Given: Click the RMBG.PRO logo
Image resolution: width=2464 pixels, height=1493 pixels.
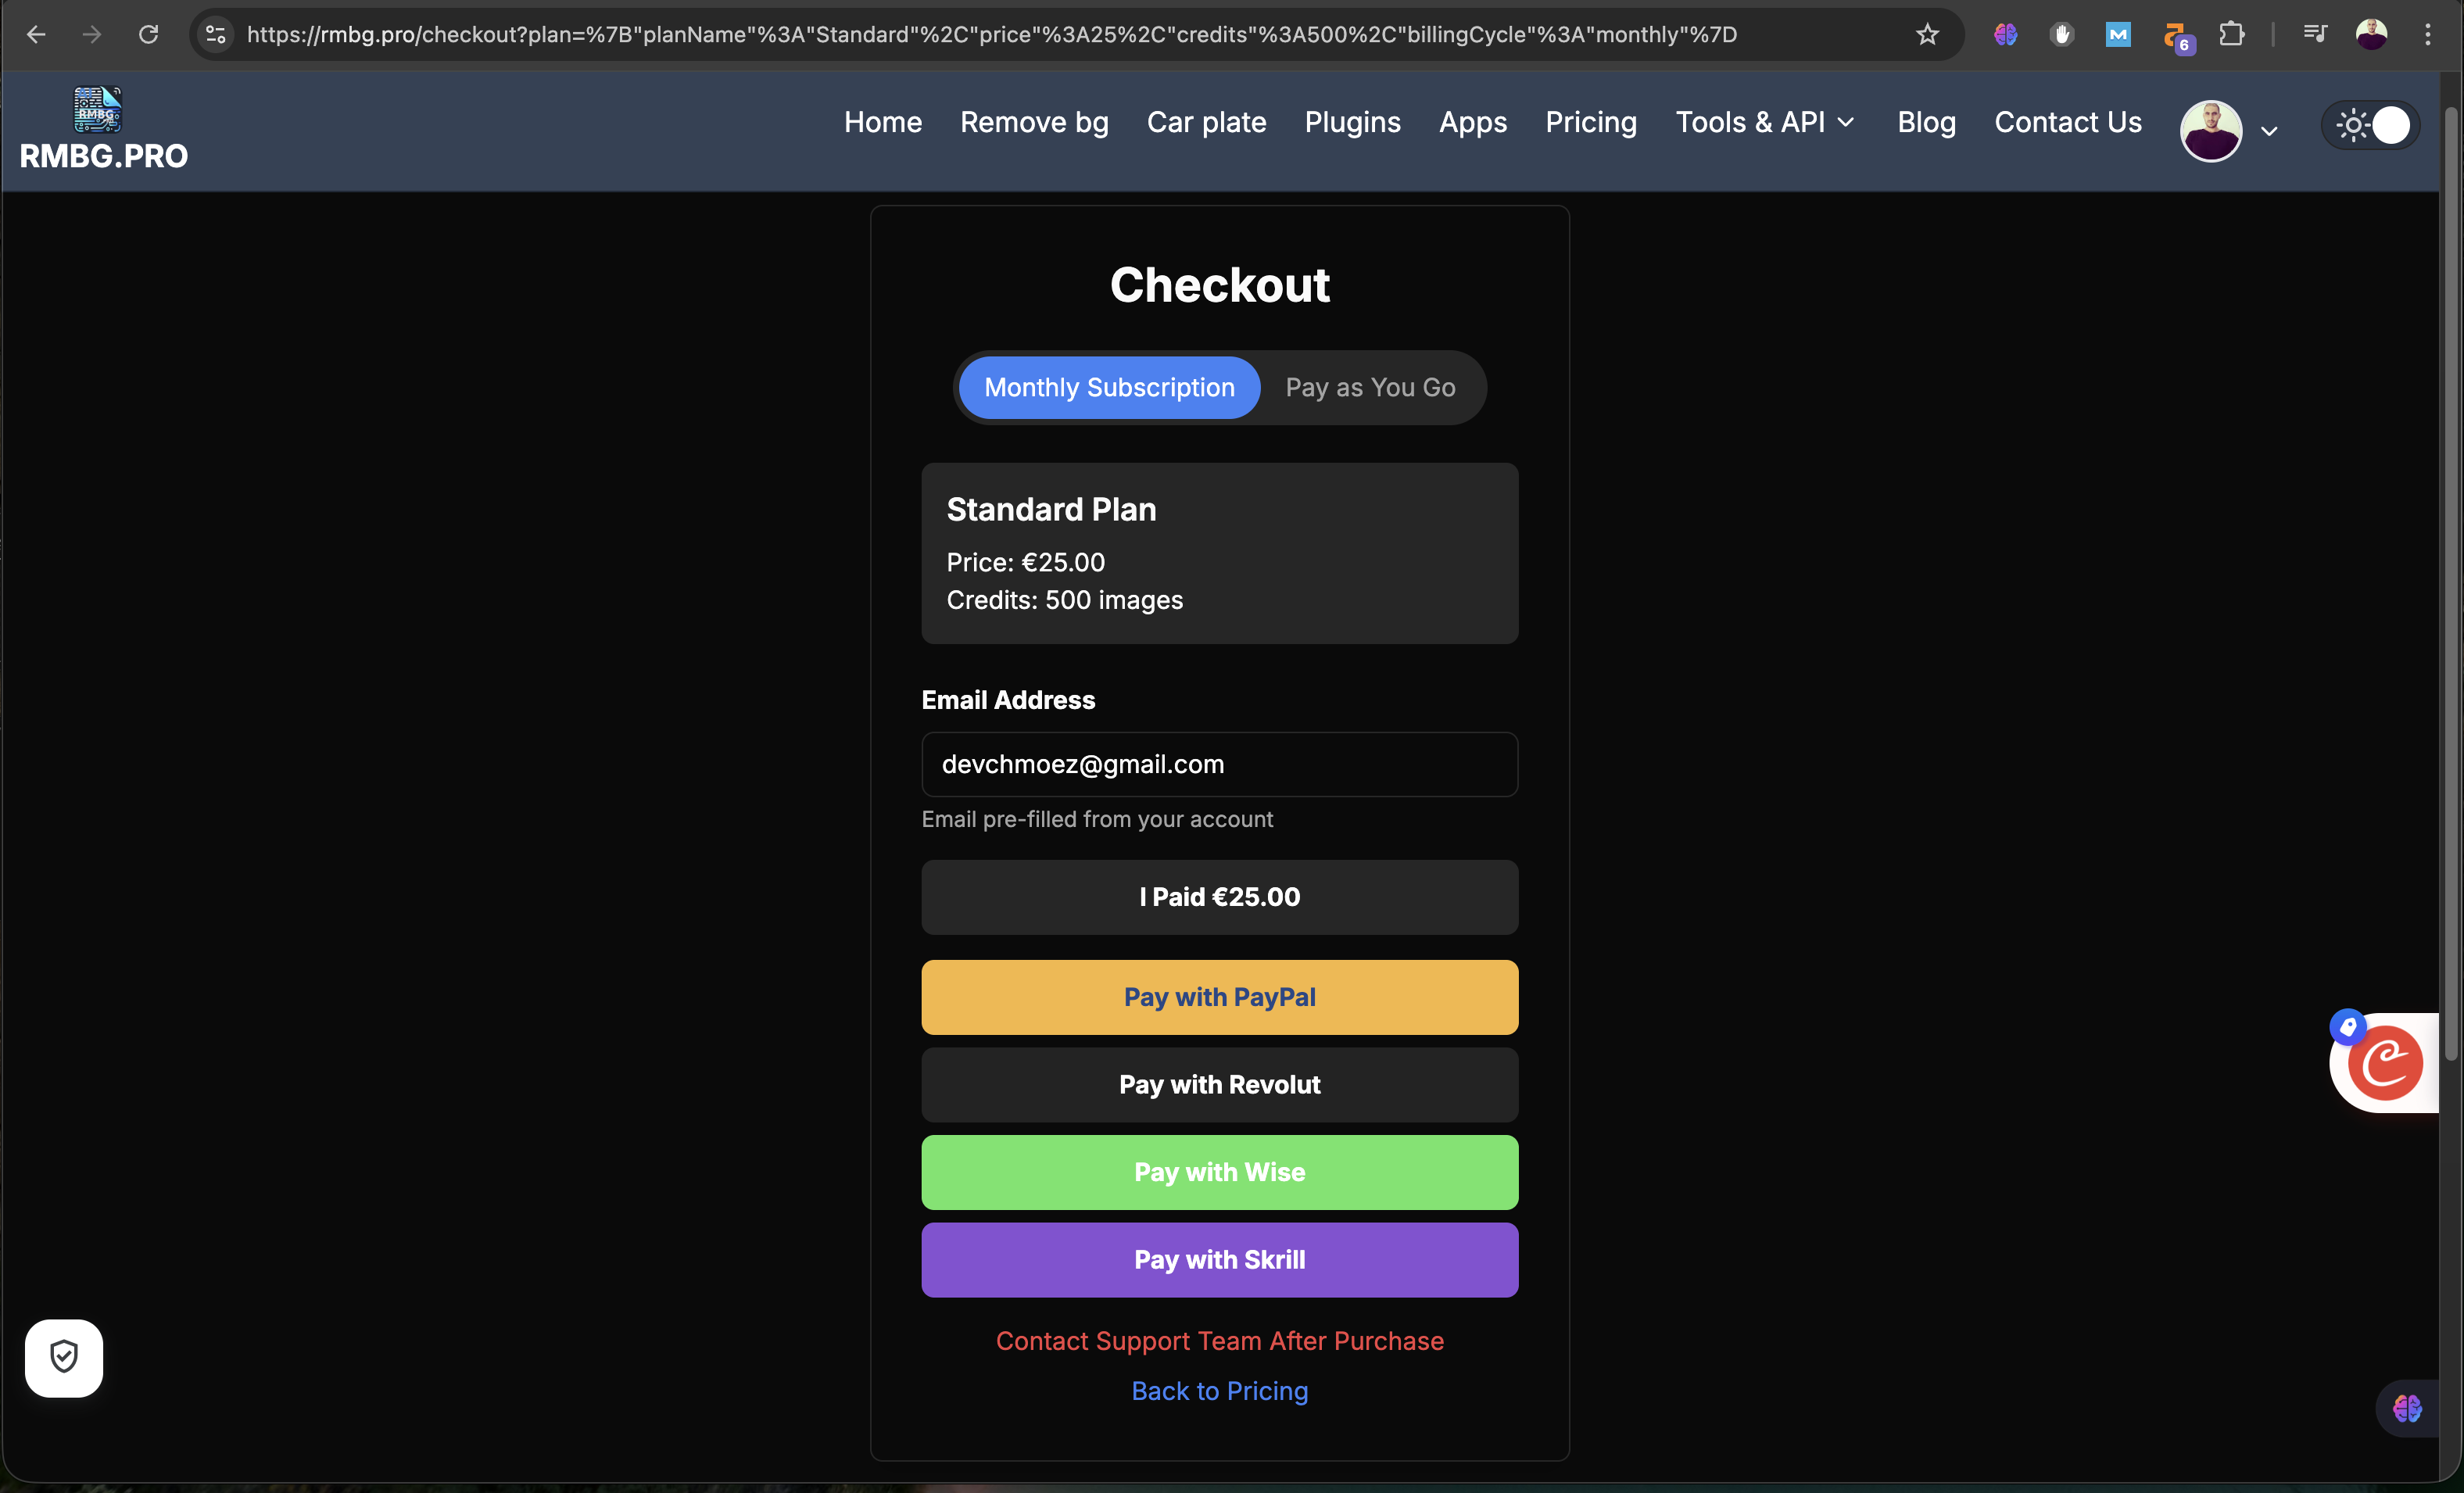Looking at the screenshot, I should coord(104,128).
